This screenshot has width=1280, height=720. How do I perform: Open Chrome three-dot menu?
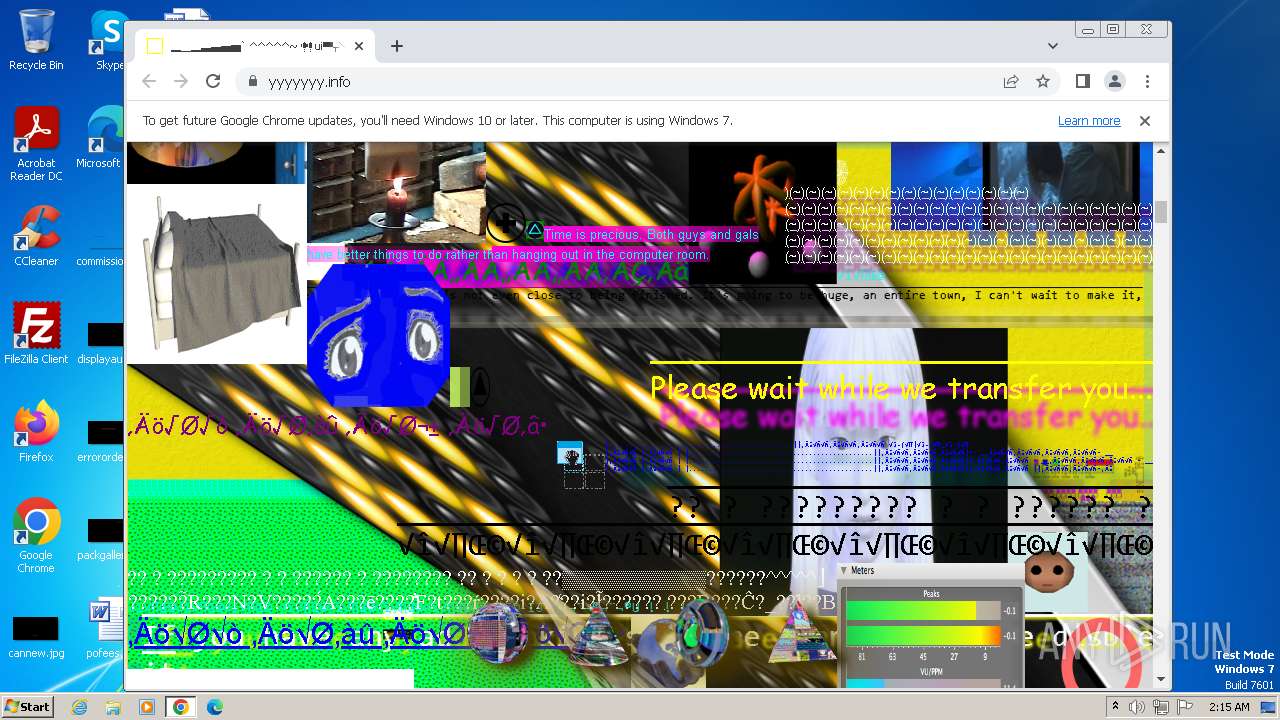point(1147,81)
